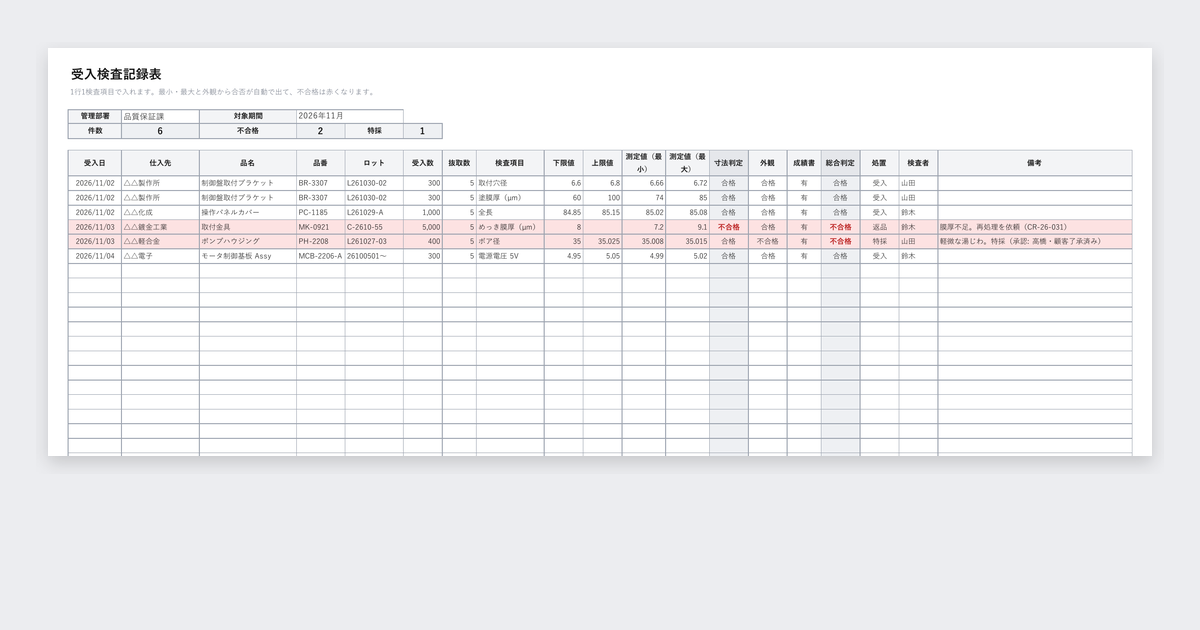1200x630 pixels.
Task: Click the 品質保証課 department cell
Action: (x=160, y=116)
